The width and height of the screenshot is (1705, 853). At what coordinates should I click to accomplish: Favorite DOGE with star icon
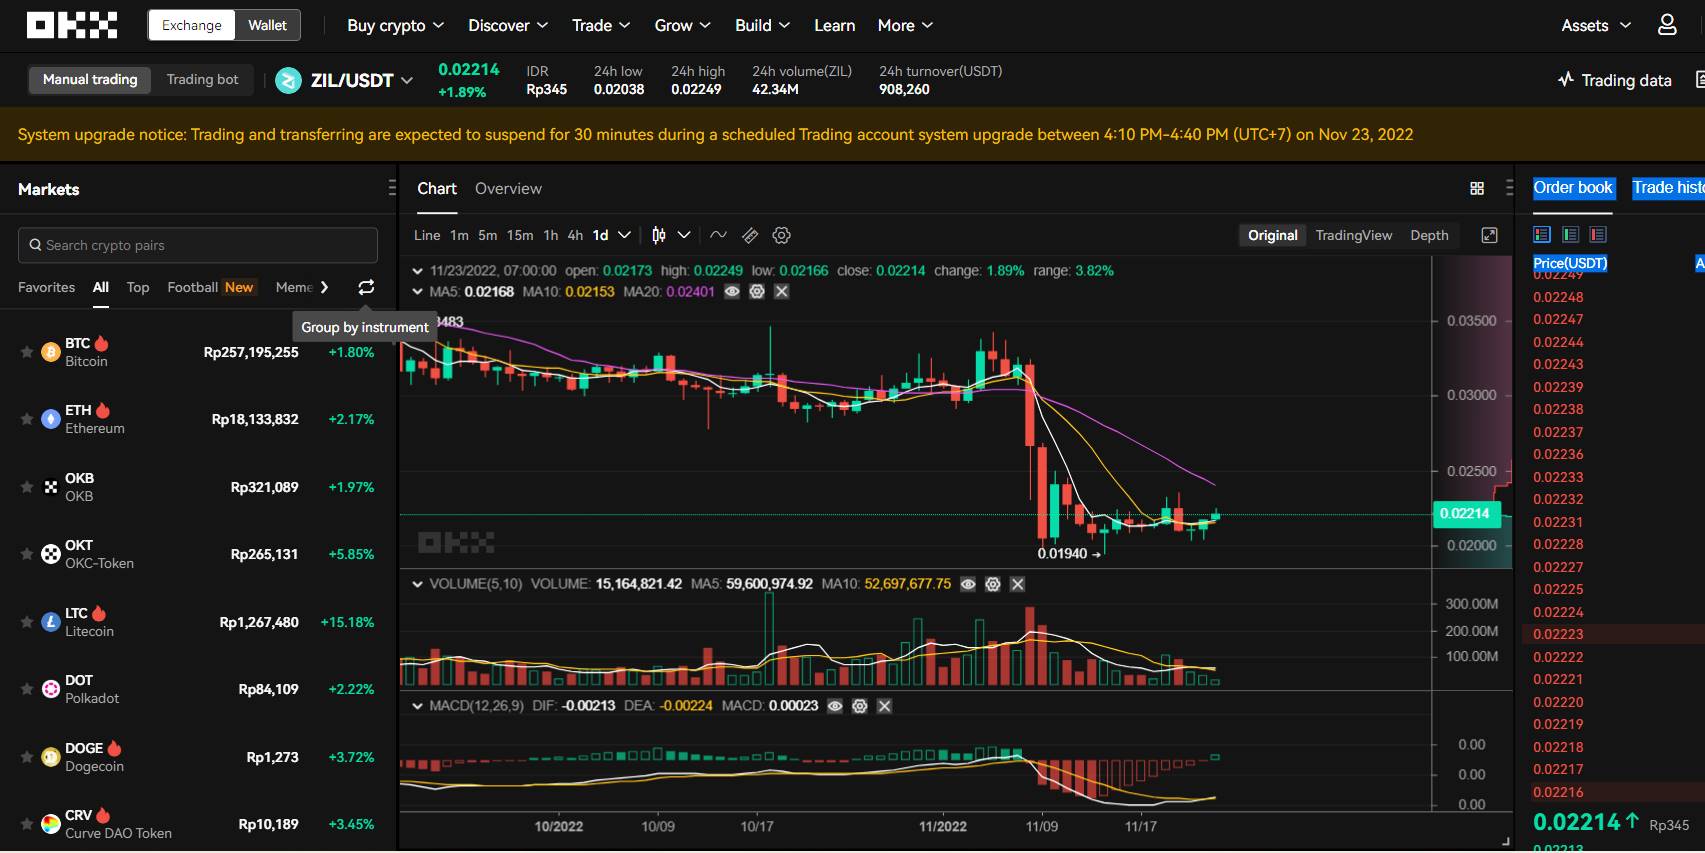[x=27, y=757]
